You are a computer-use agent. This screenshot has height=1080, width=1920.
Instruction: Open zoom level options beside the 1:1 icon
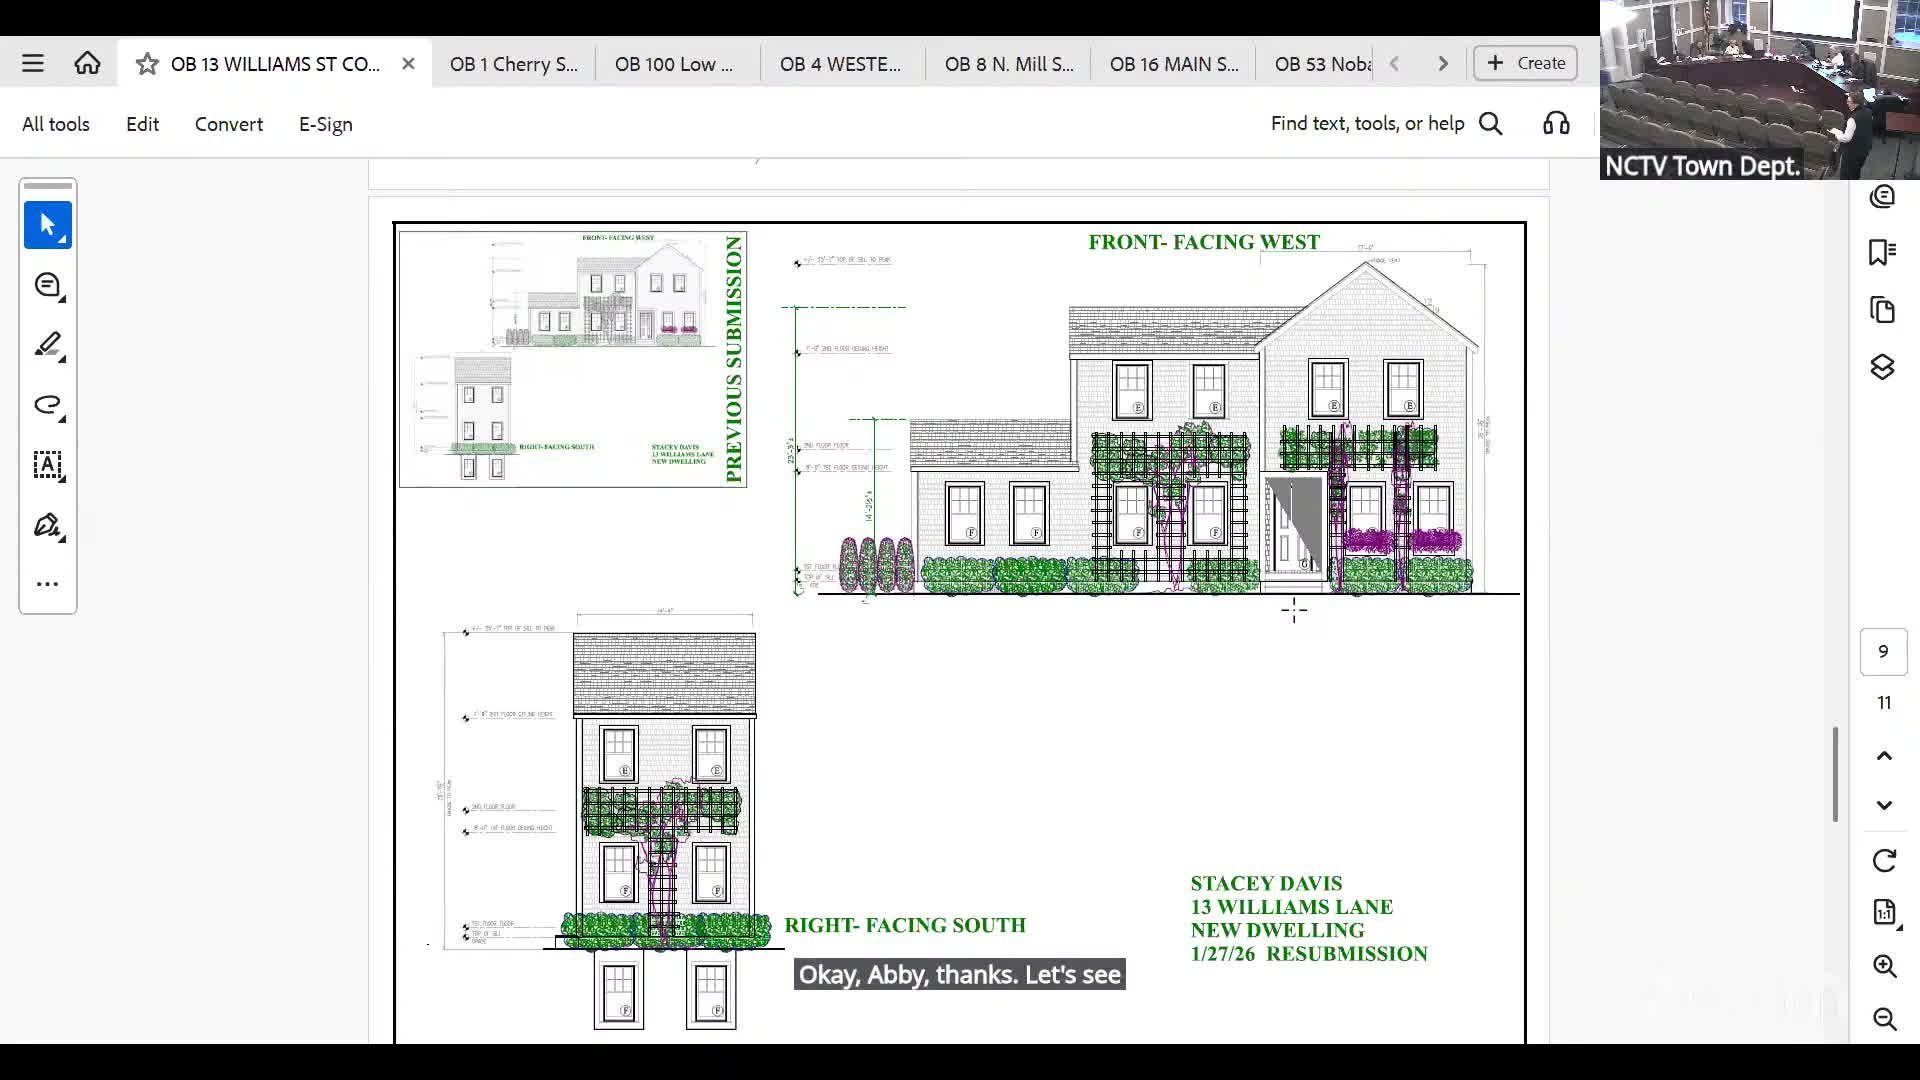point(1884,912)
